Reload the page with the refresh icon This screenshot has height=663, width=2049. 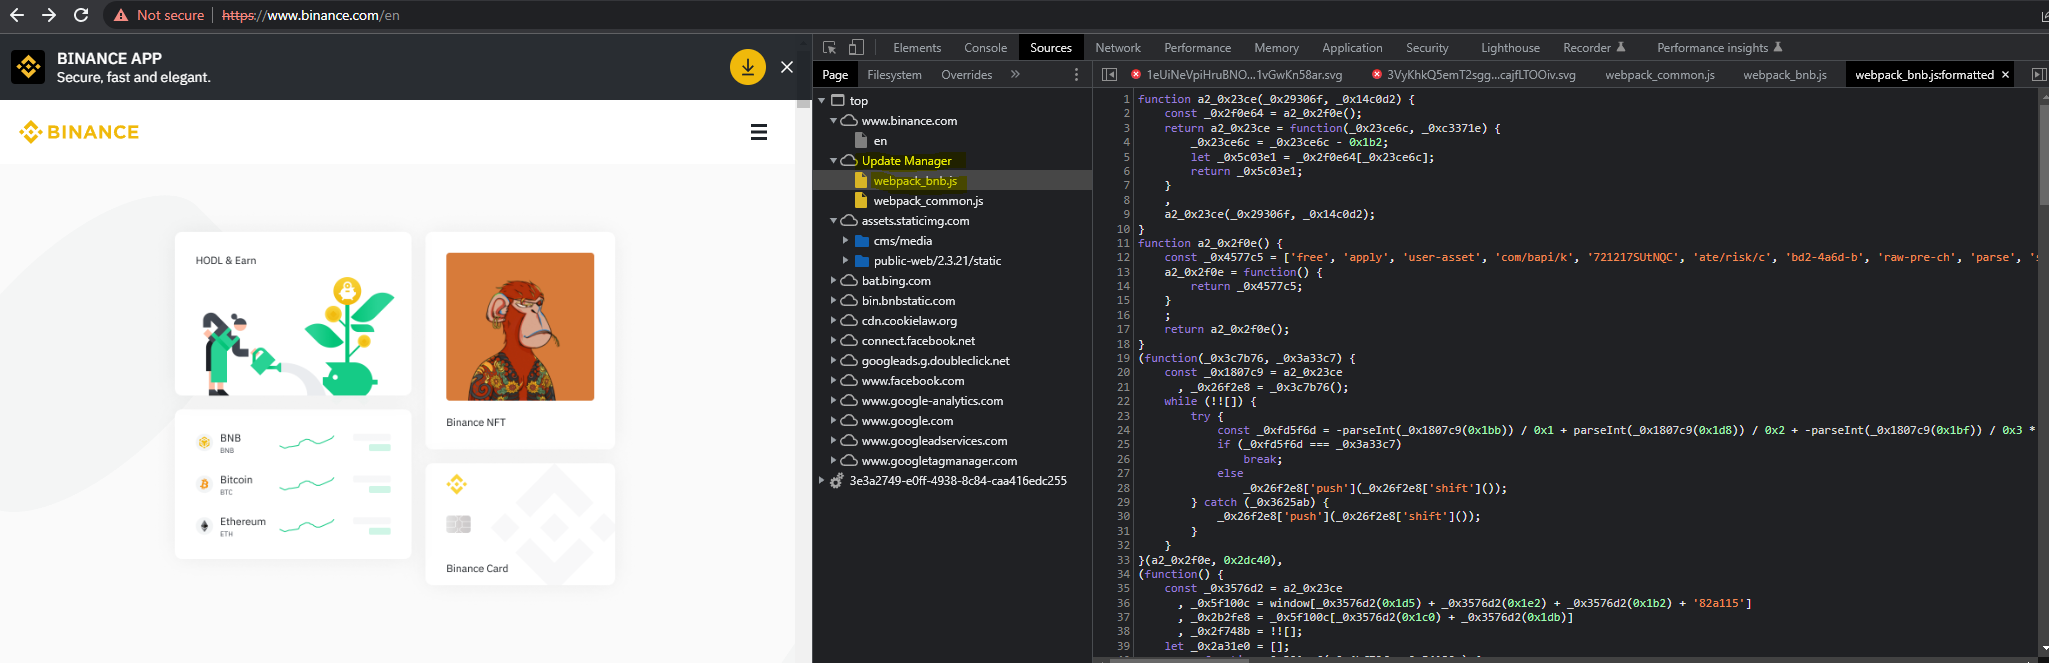tap(81, 15)
